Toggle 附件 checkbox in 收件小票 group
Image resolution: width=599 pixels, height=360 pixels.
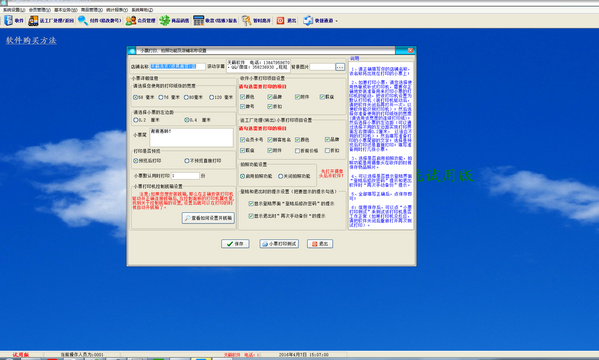(297, 97)
